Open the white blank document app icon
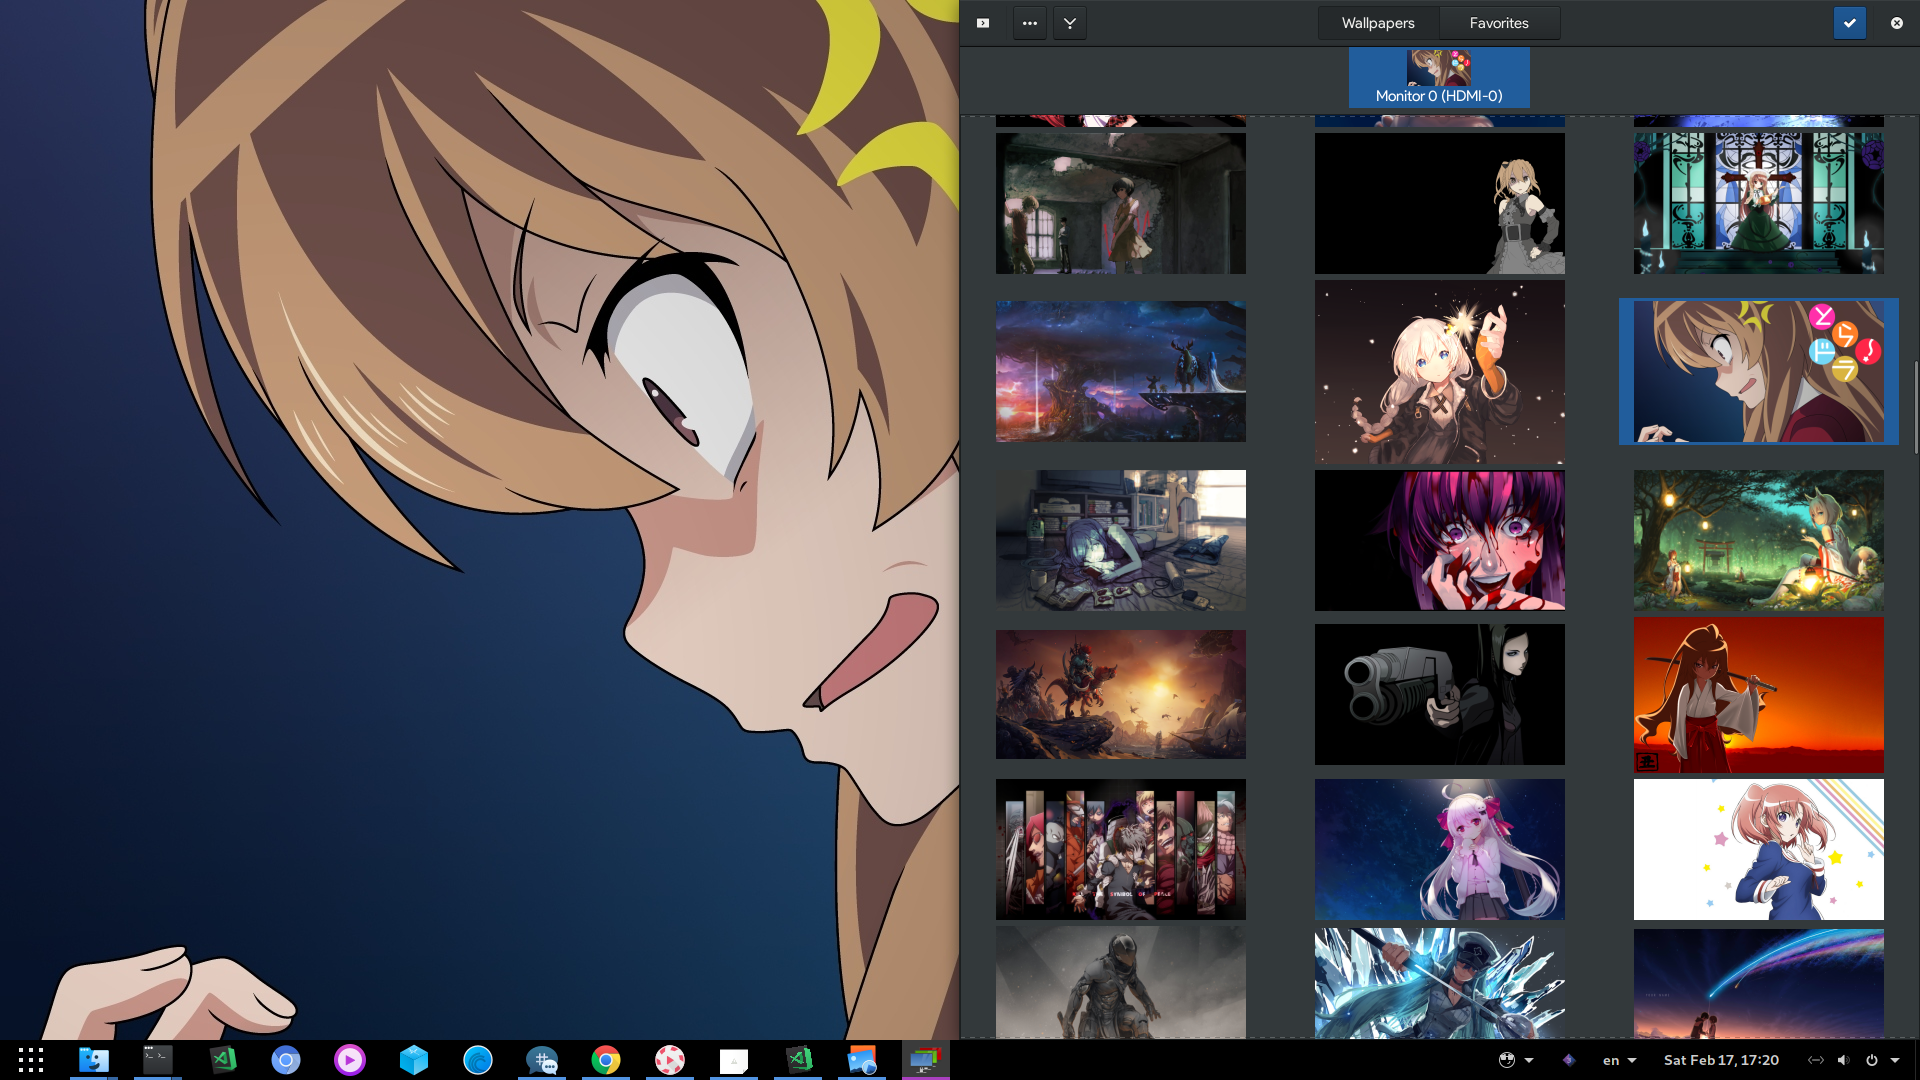The image size is (1920, 1080). coord(734,1060)
